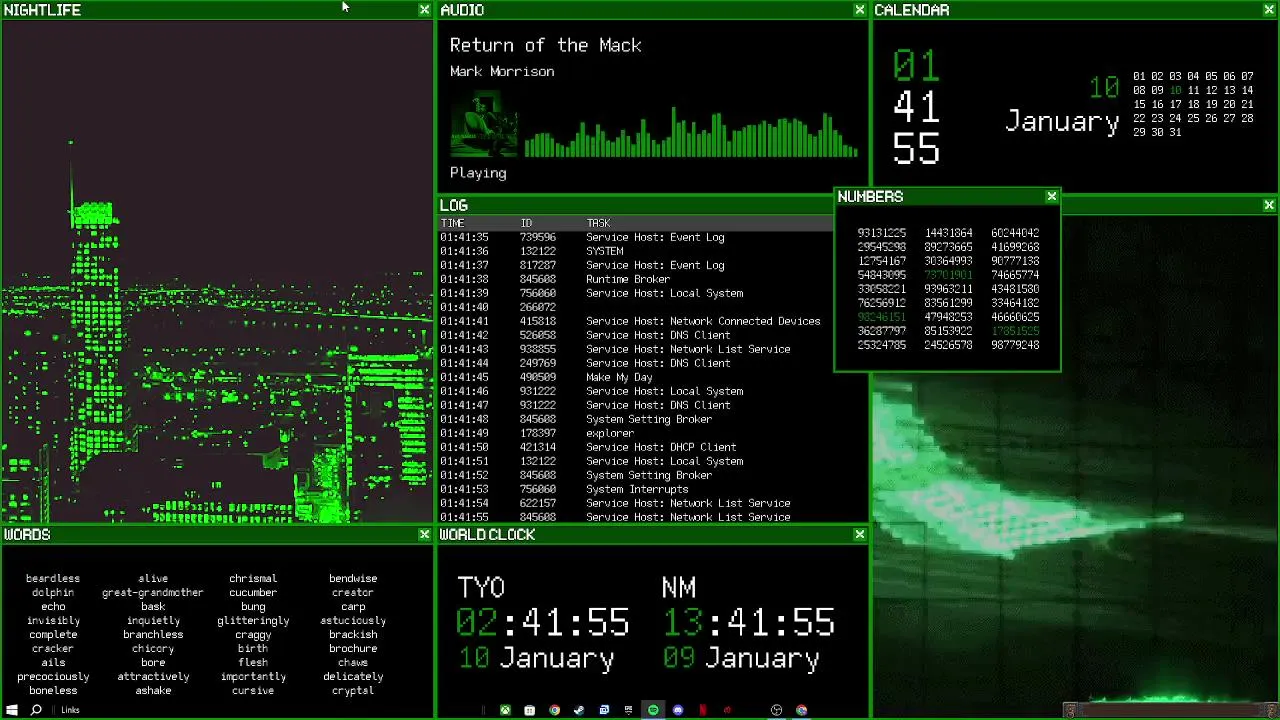Viewport: 1280px width, 720px height.
Task: Click the month name January in CALENDAR
Action: click(x=1062, y=122)
